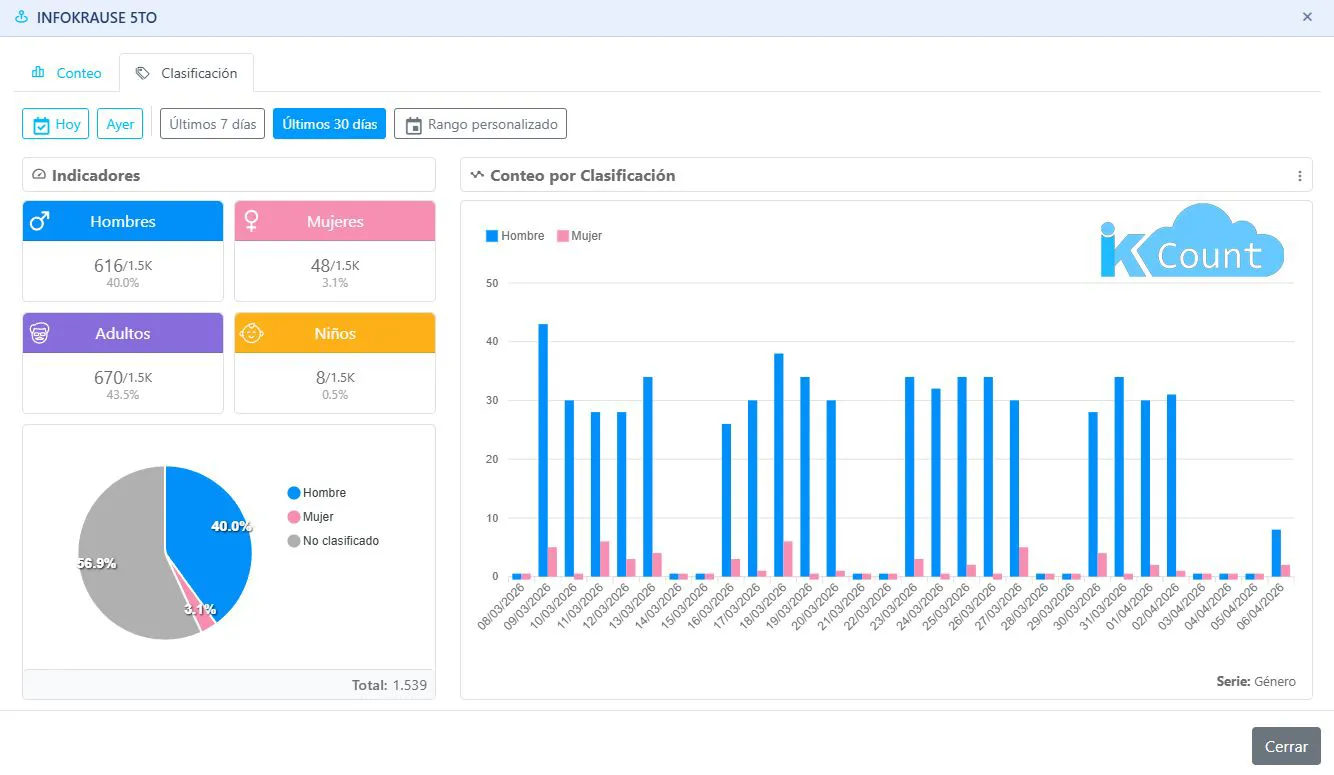Filter by Últimos 7 días

click(212, 124)
